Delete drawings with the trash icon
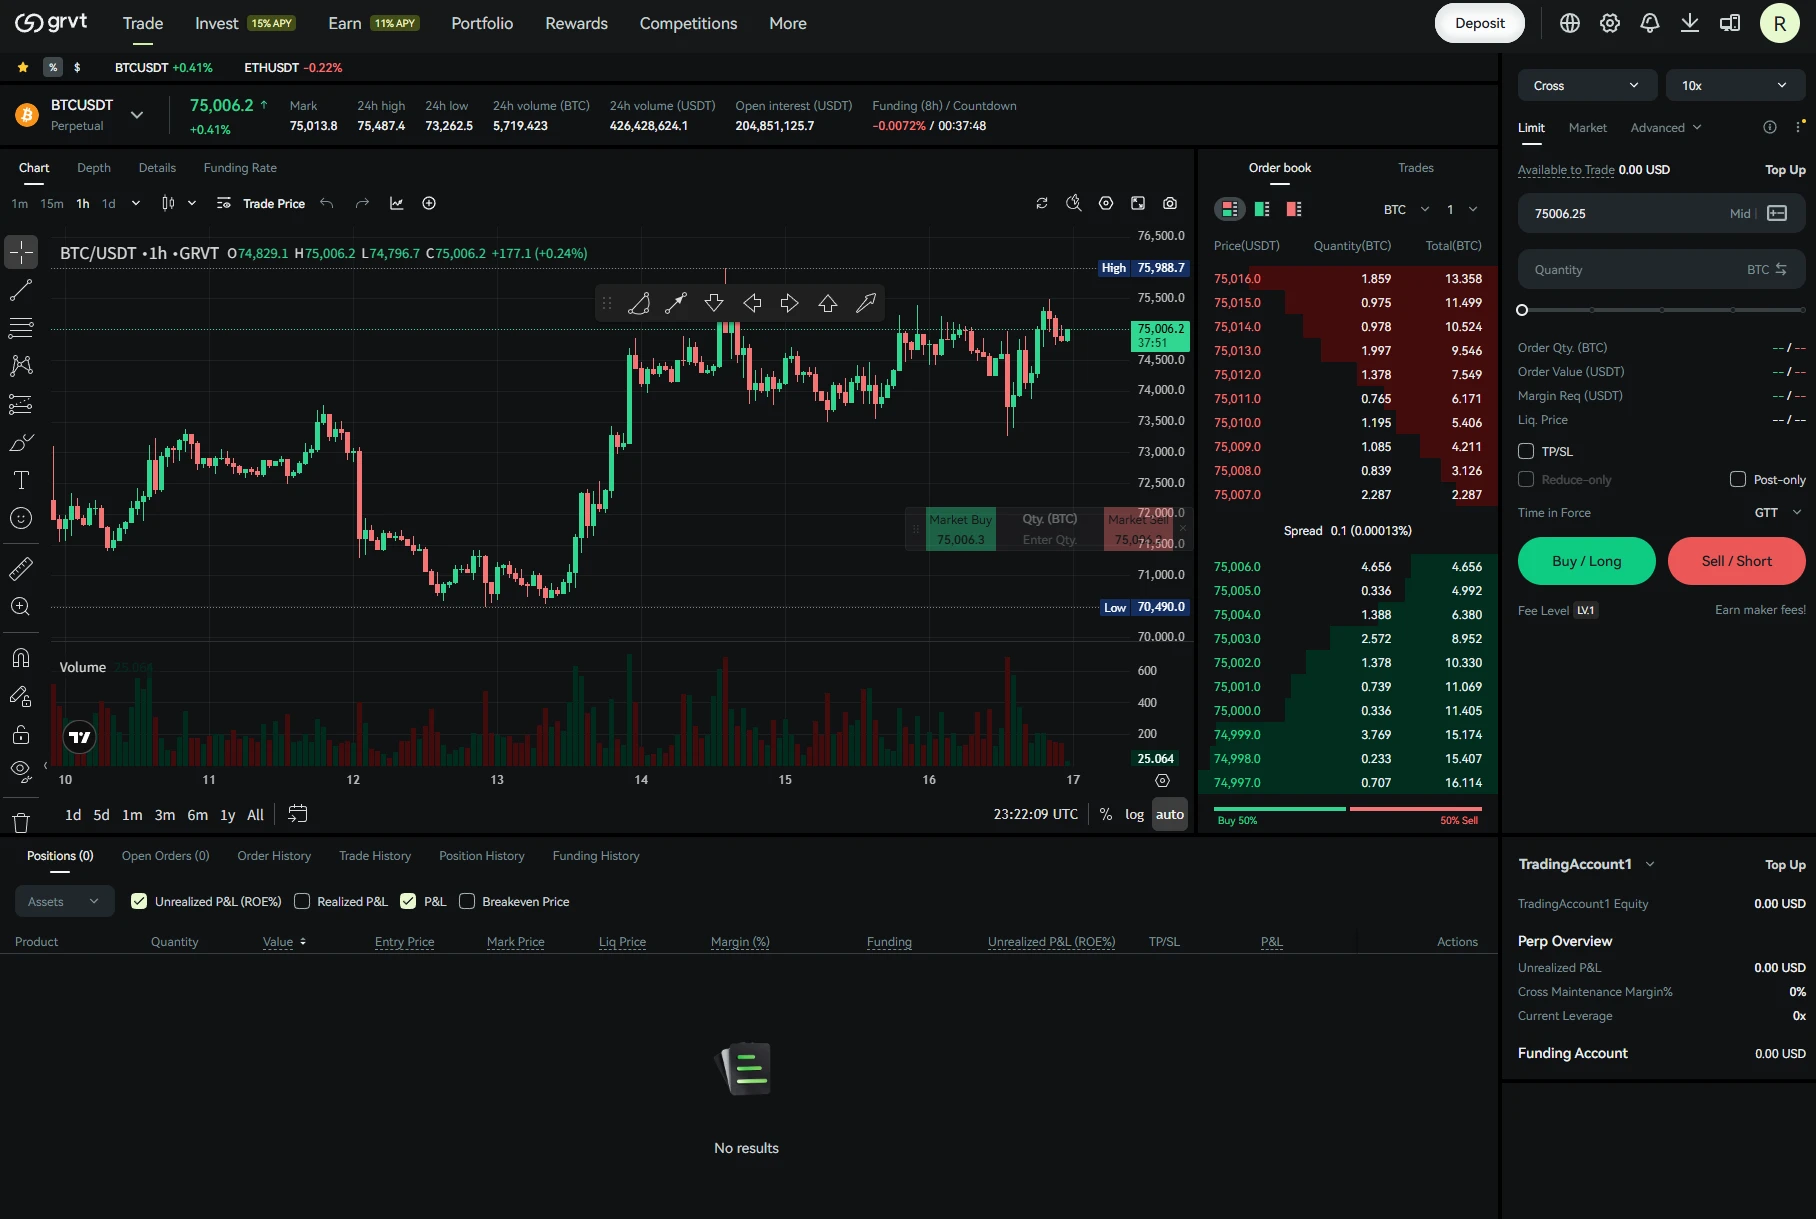The height and width of the screenshot is (1219, 1816). 21,822
